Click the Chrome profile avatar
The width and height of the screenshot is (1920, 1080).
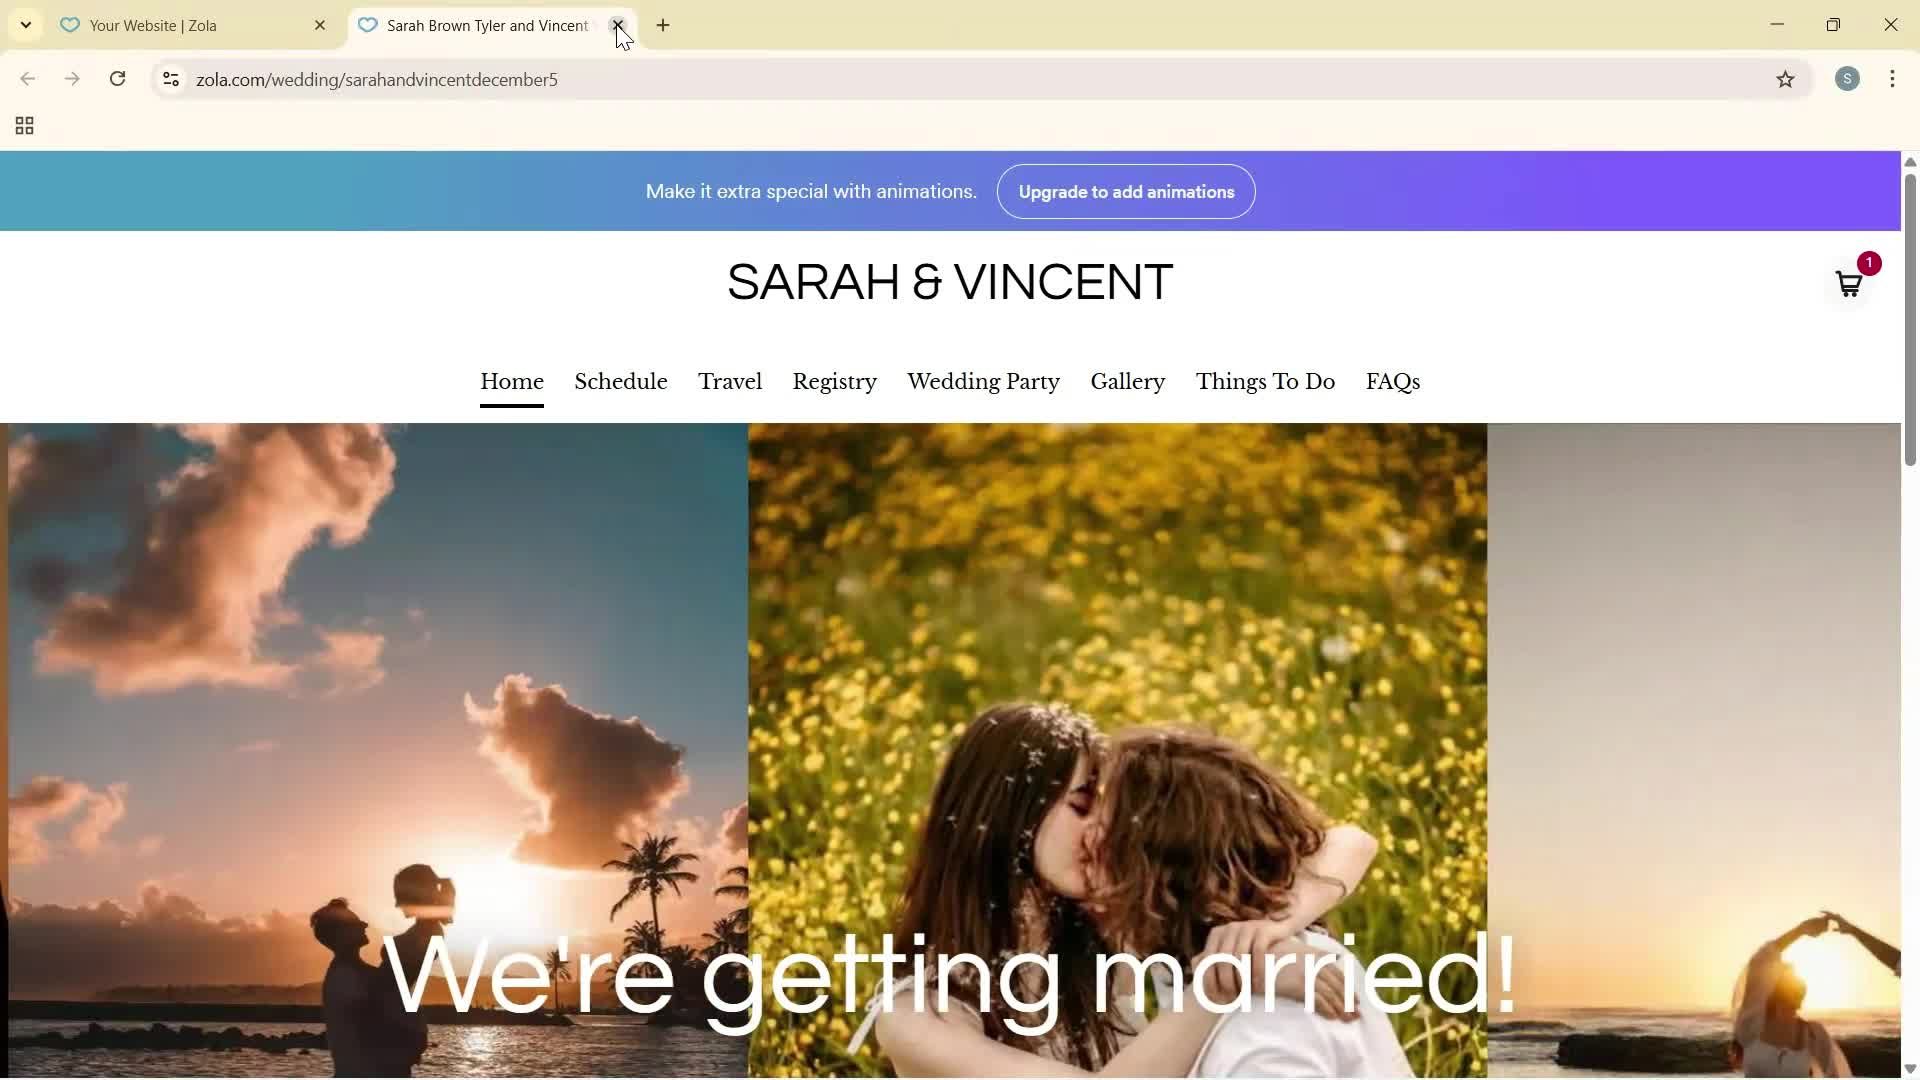(1847, 79)
